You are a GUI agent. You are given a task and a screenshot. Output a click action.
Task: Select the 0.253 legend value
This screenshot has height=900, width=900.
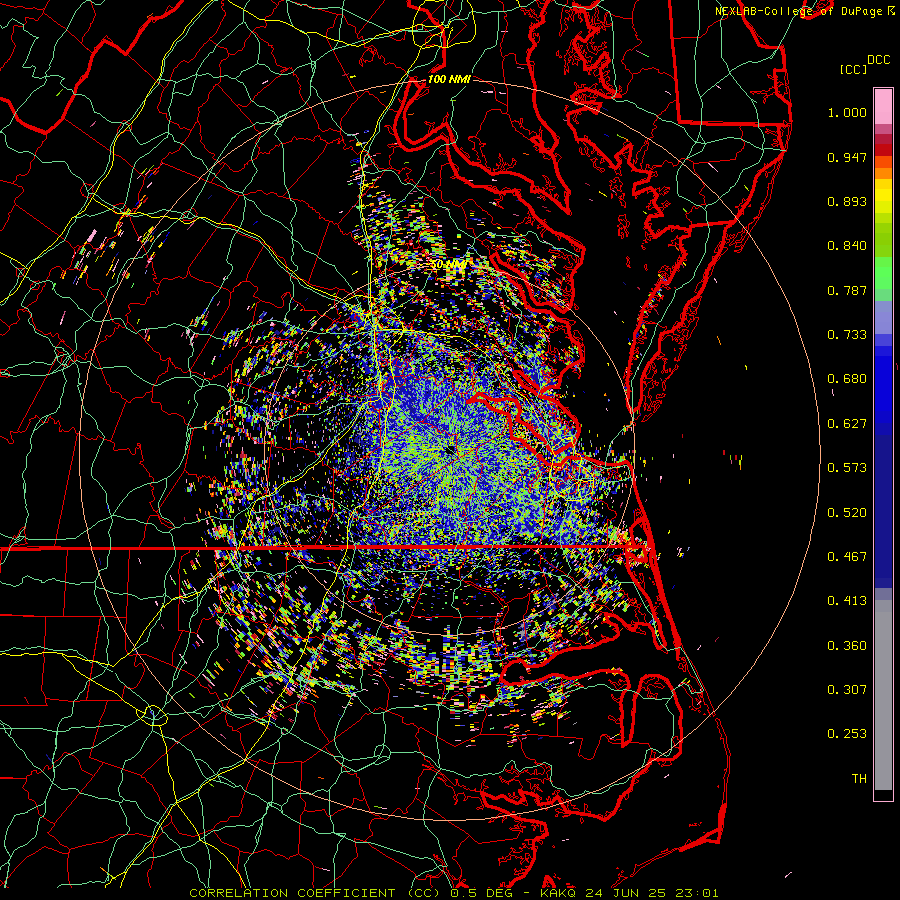click(847, 734)
